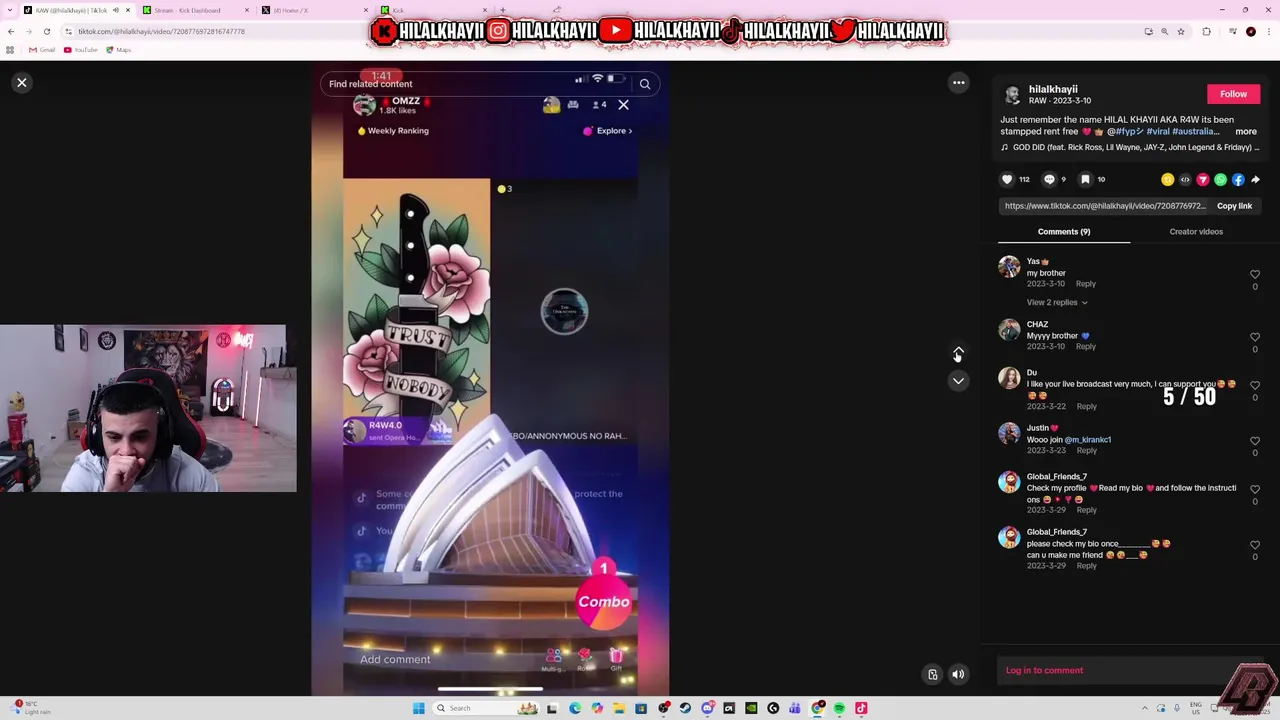Viewport: 1280px width, 720px height.
Task: Click the Copy link button
Action: (1234, 206)
